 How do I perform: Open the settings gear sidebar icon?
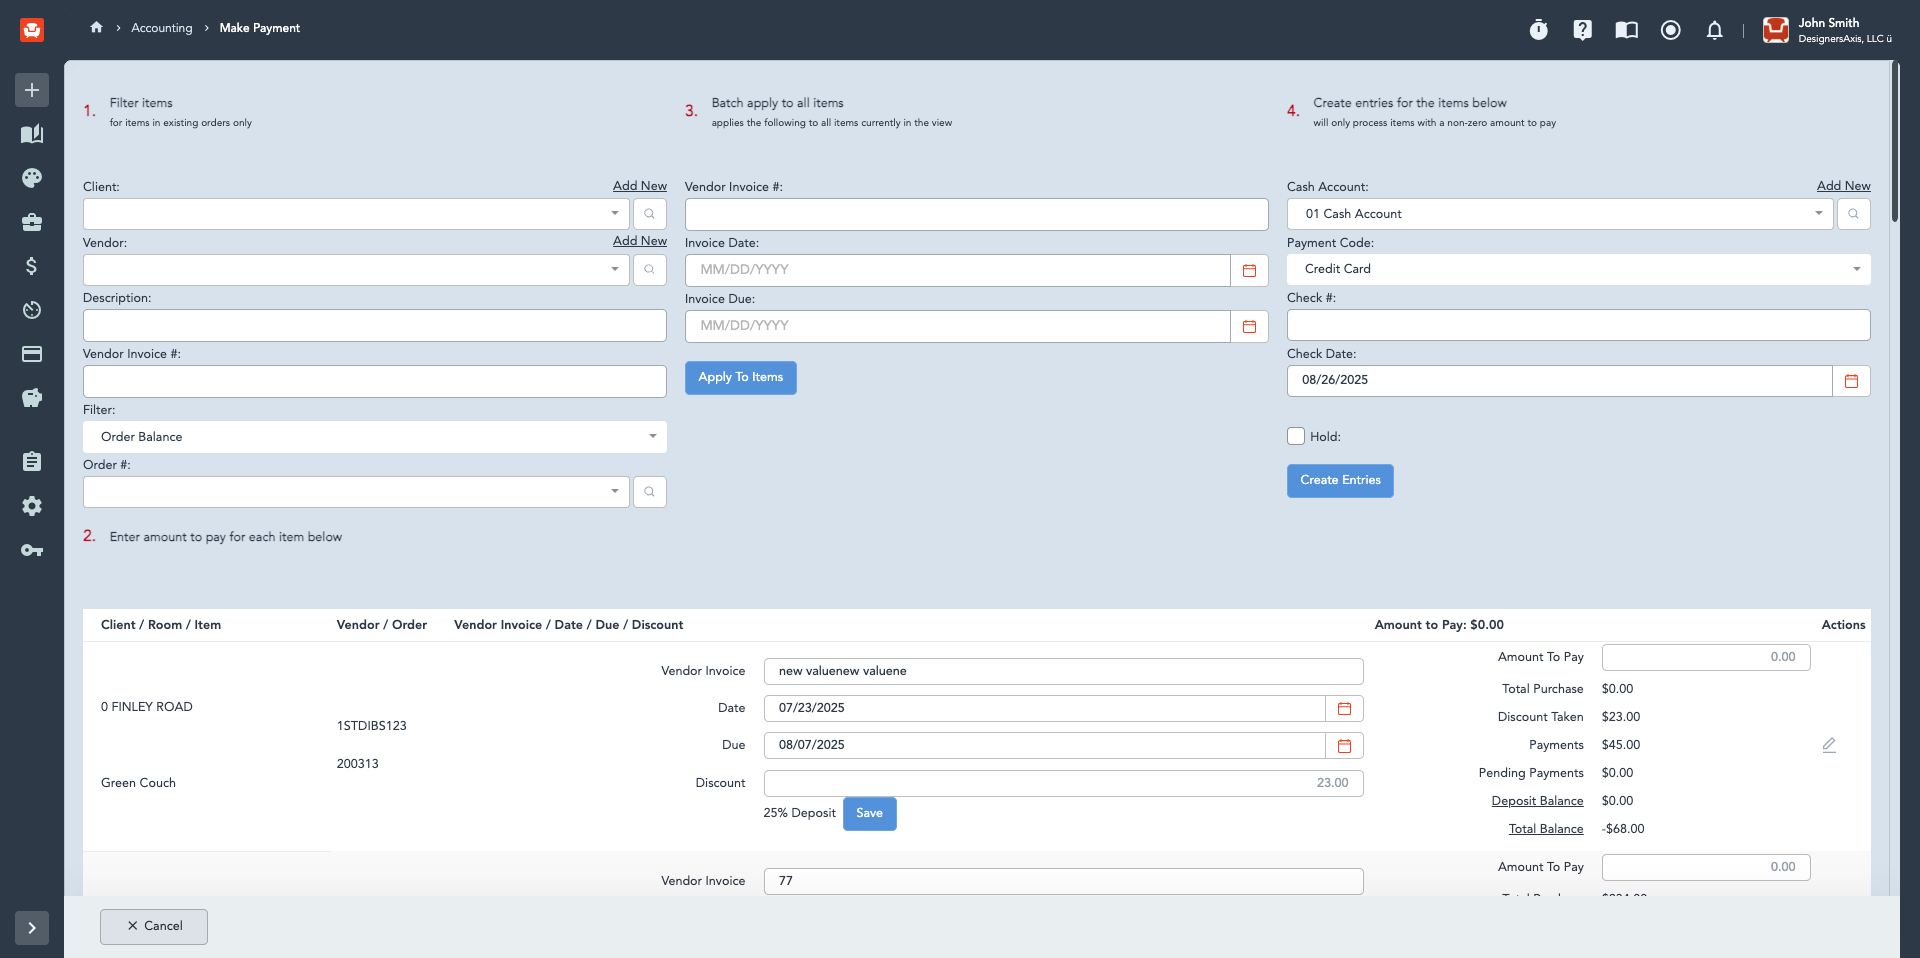tap(32, 506)
